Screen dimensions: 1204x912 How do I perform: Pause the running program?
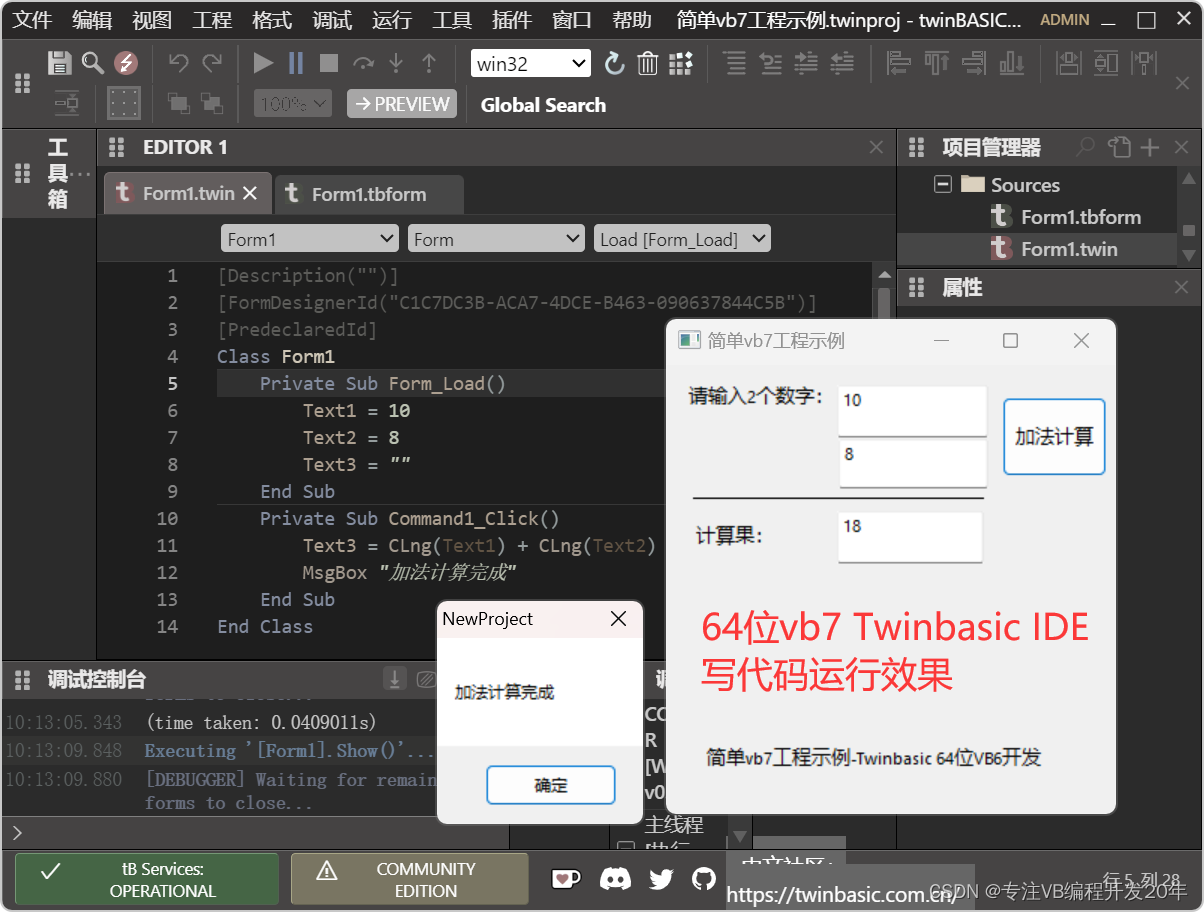pyautogui.click(x=295, y=62)
